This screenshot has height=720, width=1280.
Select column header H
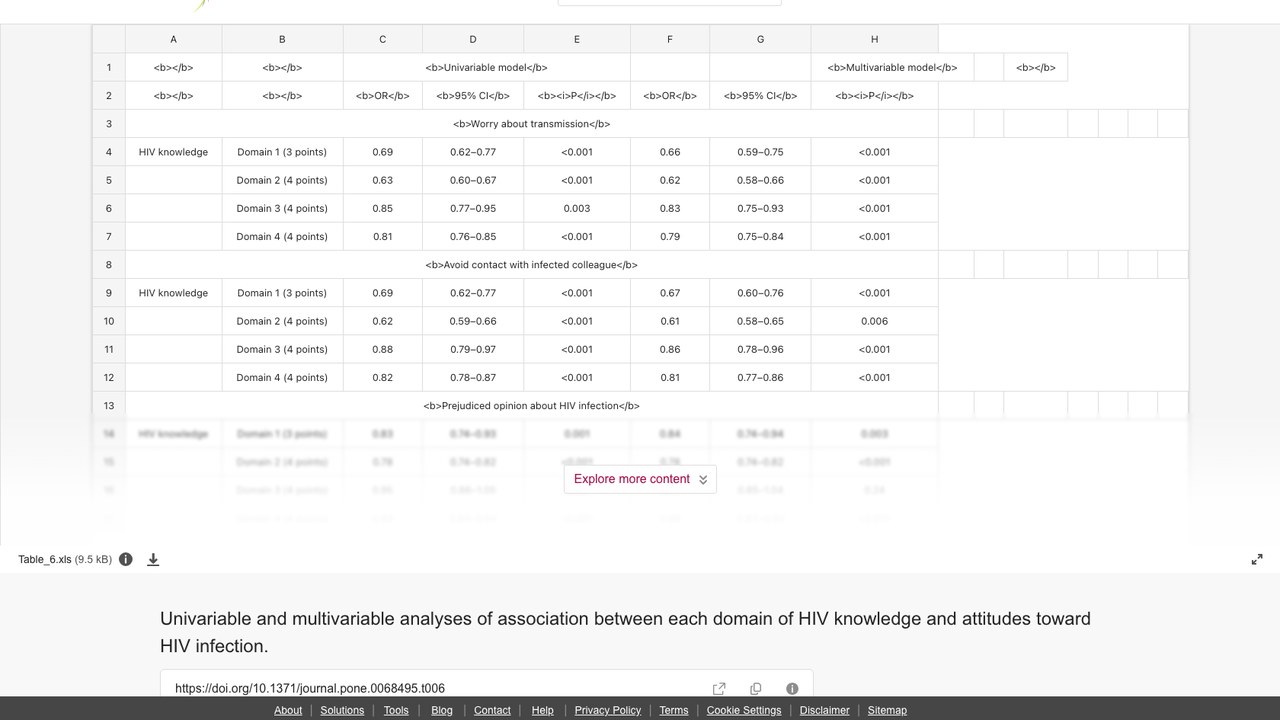(874, 39)
